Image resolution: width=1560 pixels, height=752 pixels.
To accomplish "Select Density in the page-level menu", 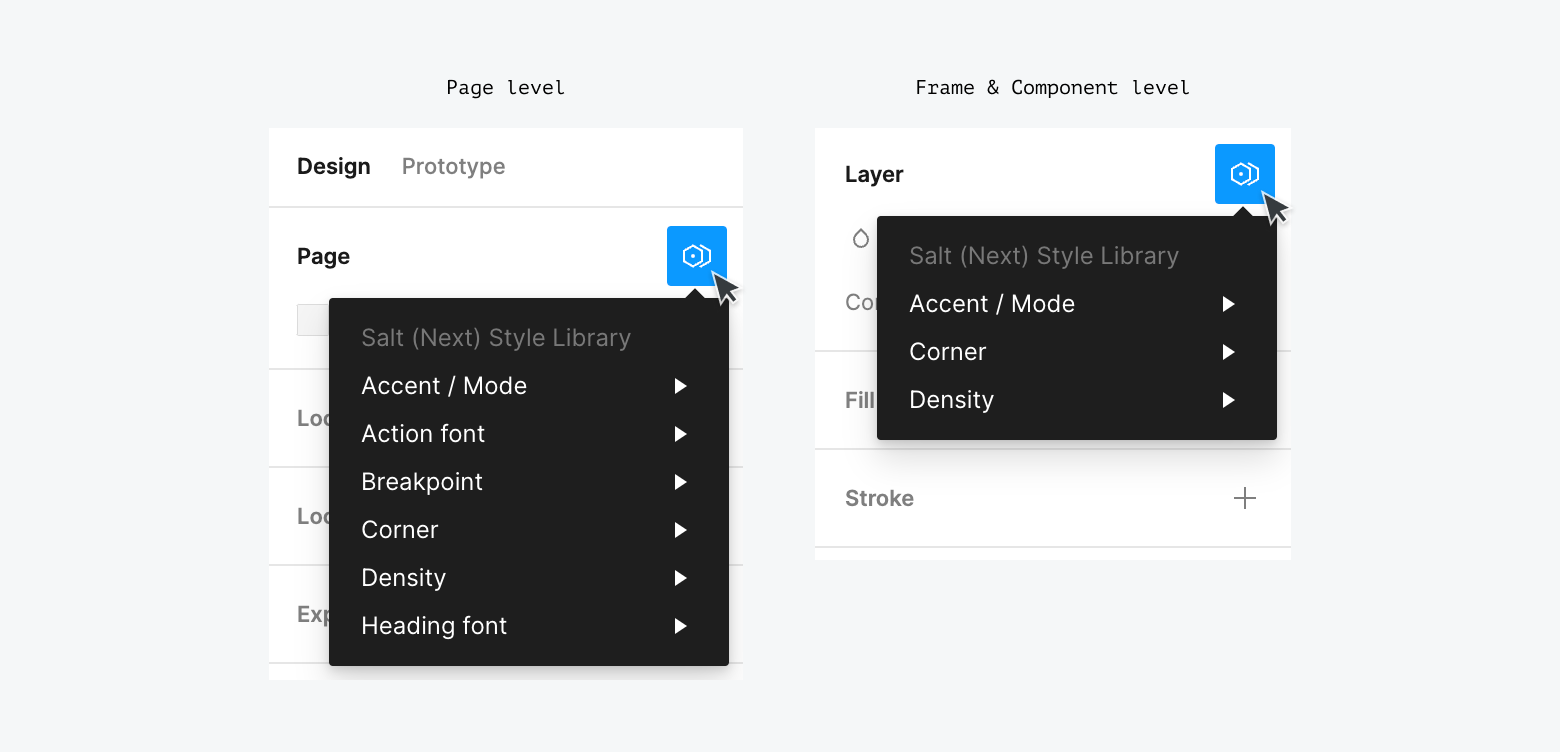I will point(403,578).
